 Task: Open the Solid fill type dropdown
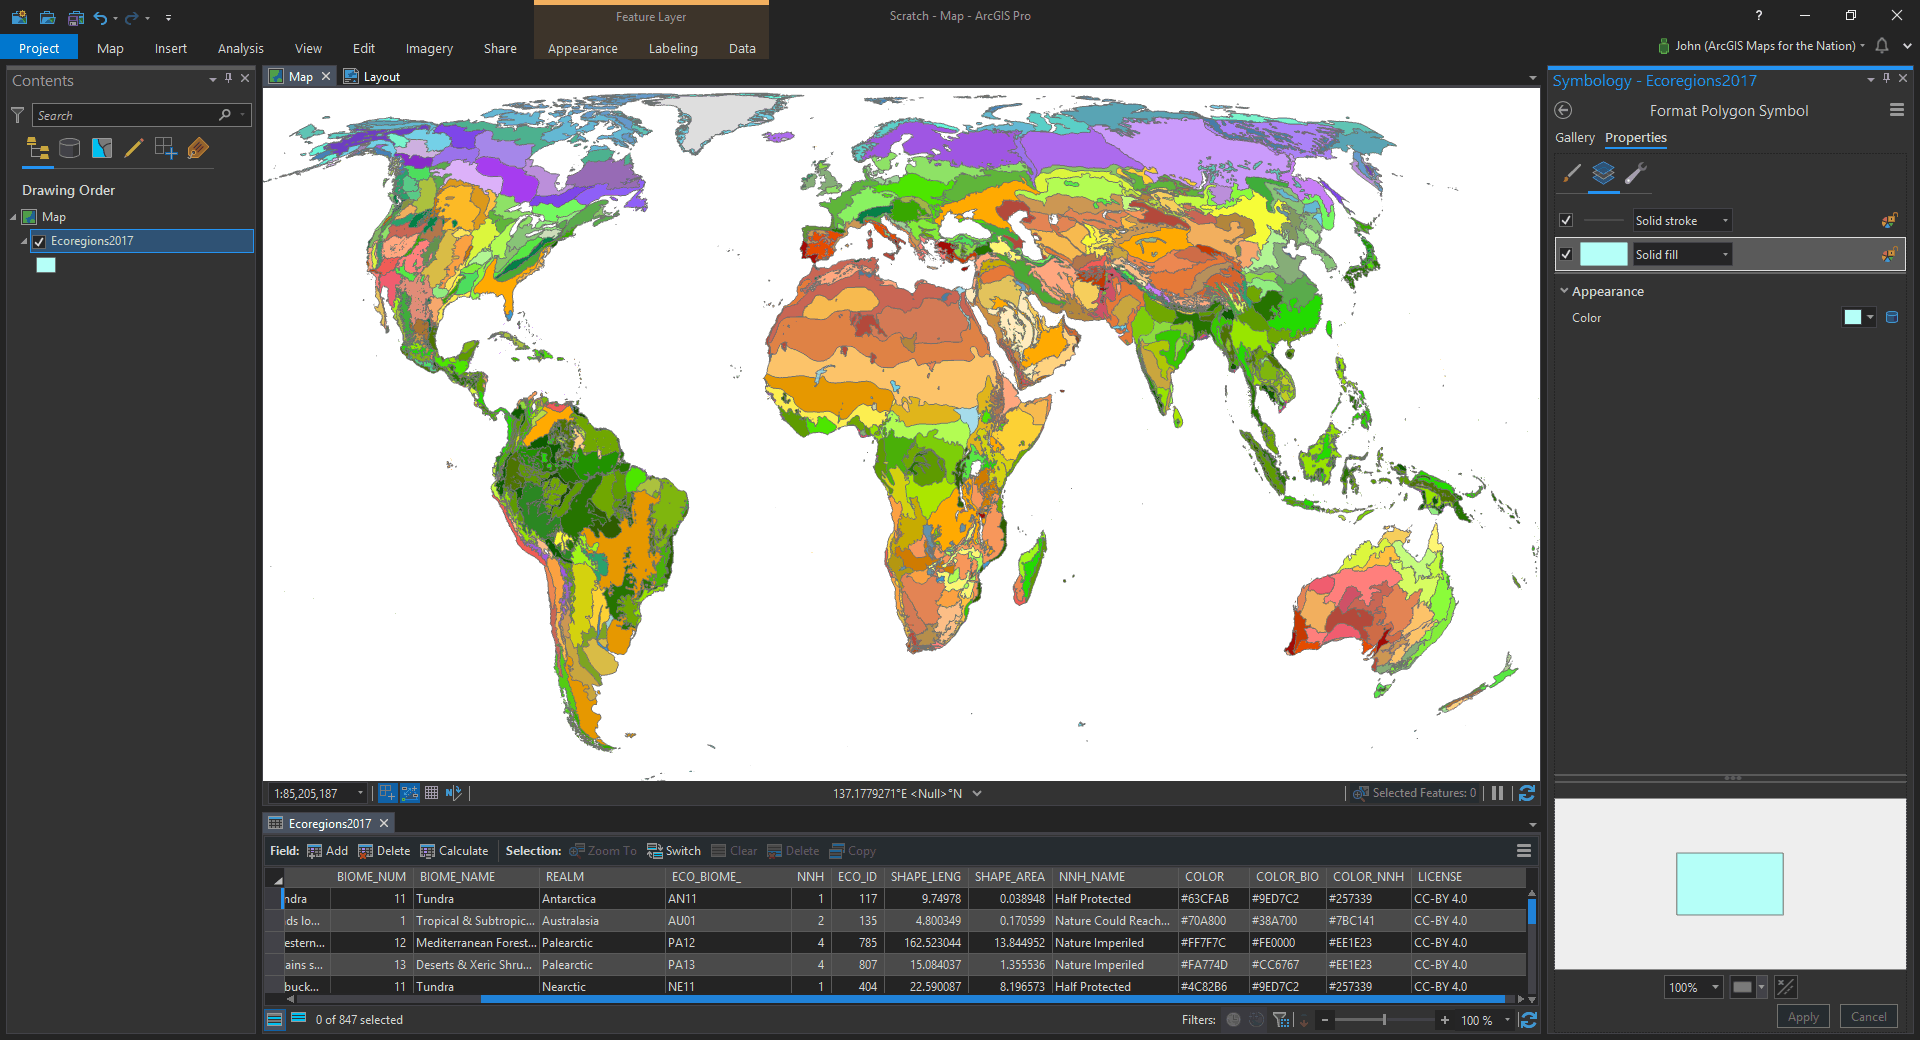pos(1725,255)
